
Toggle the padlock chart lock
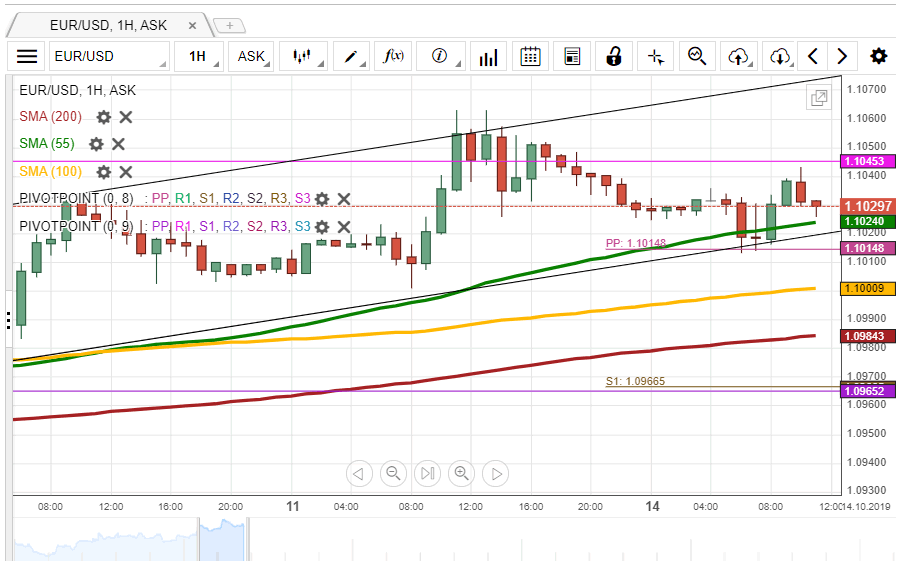tap(615, 56)
